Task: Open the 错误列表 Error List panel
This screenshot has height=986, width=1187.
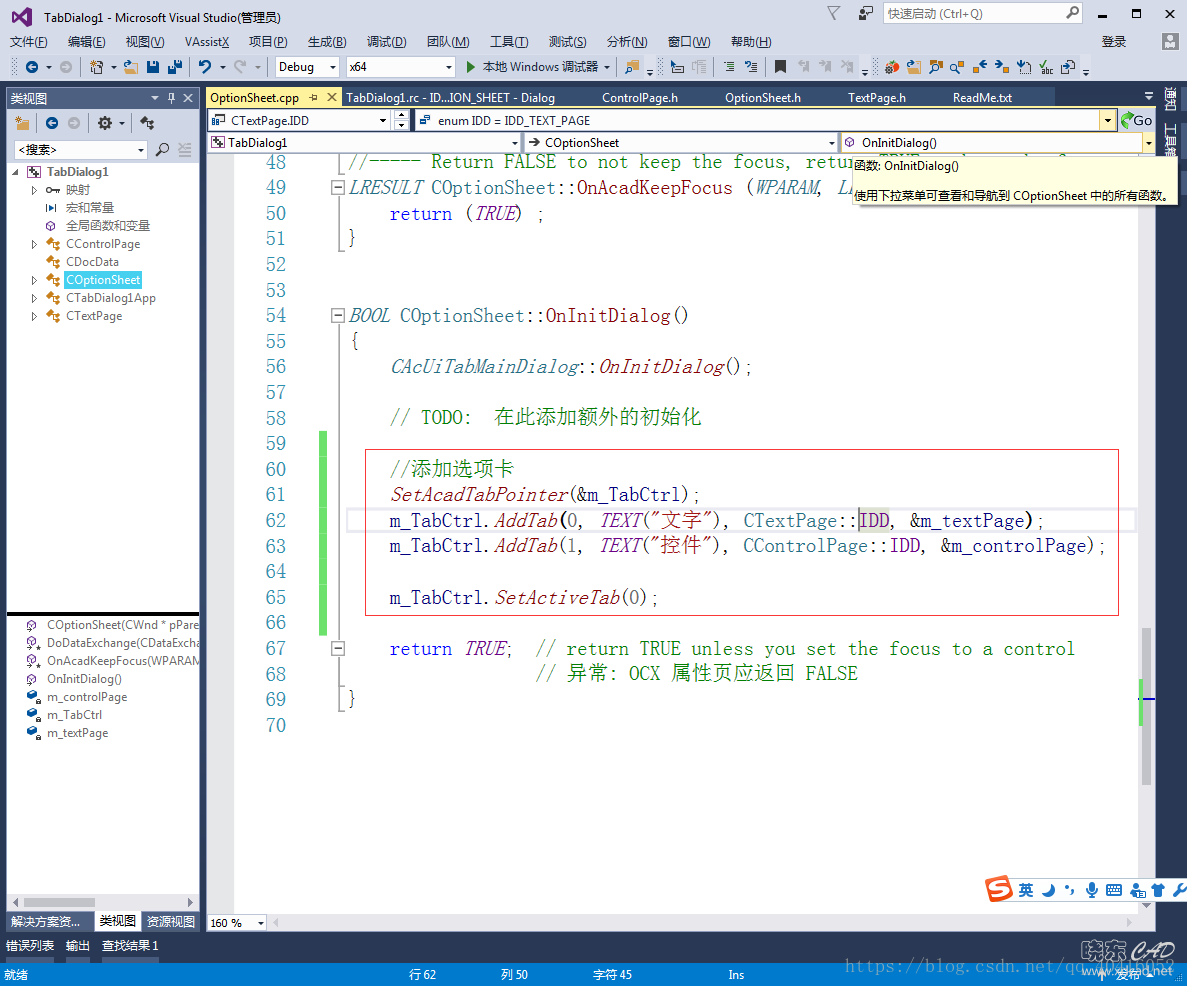Action: pyautogui.click(x=30, y=945)
